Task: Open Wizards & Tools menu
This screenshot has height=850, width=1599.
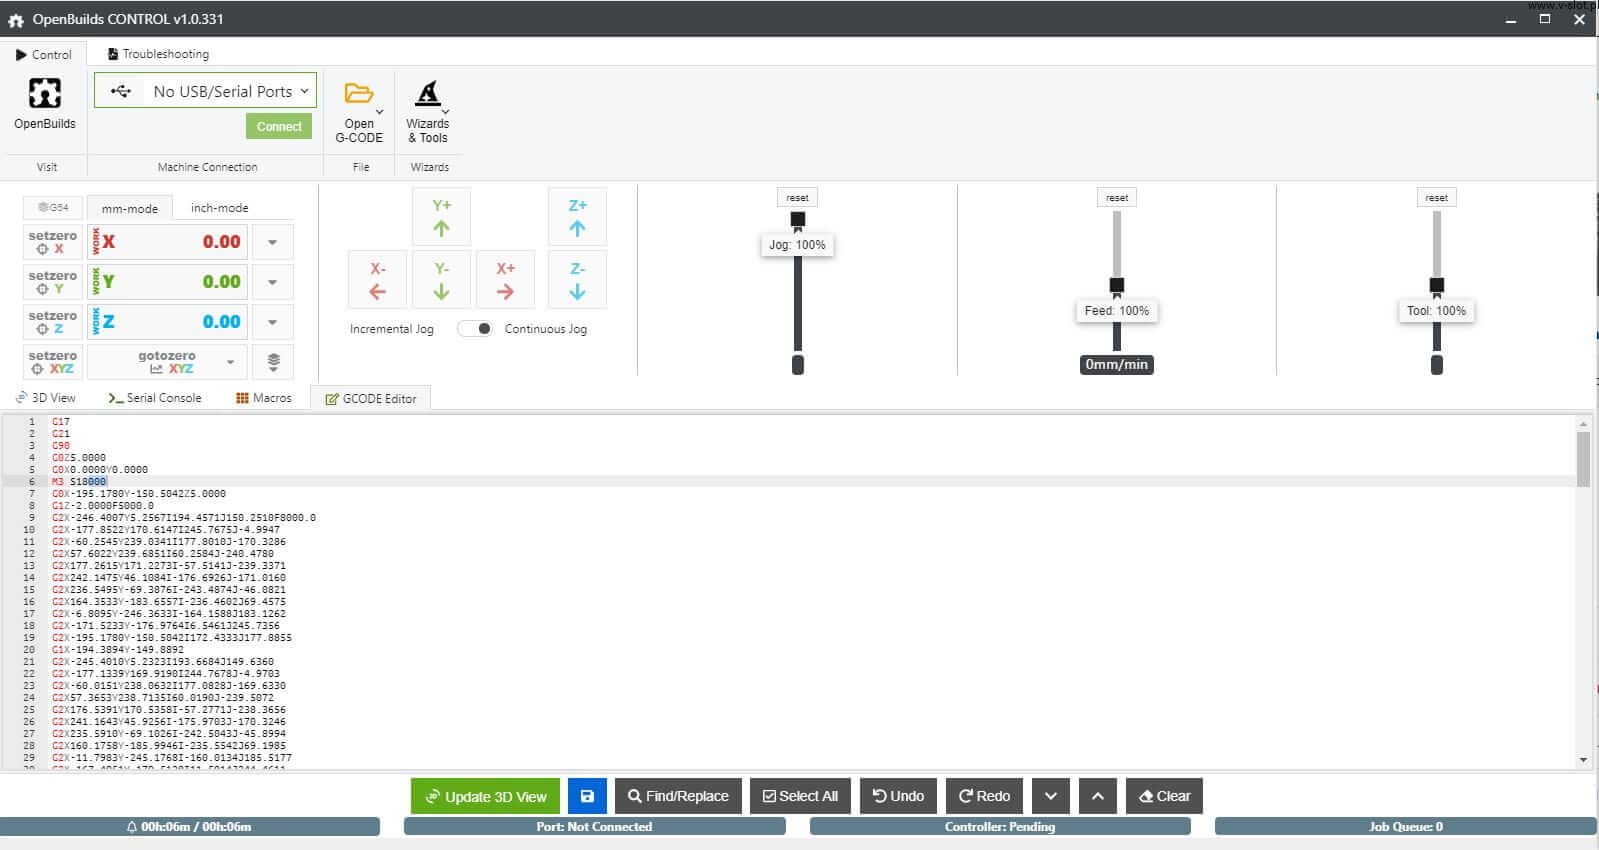Action: click(428, 94)
